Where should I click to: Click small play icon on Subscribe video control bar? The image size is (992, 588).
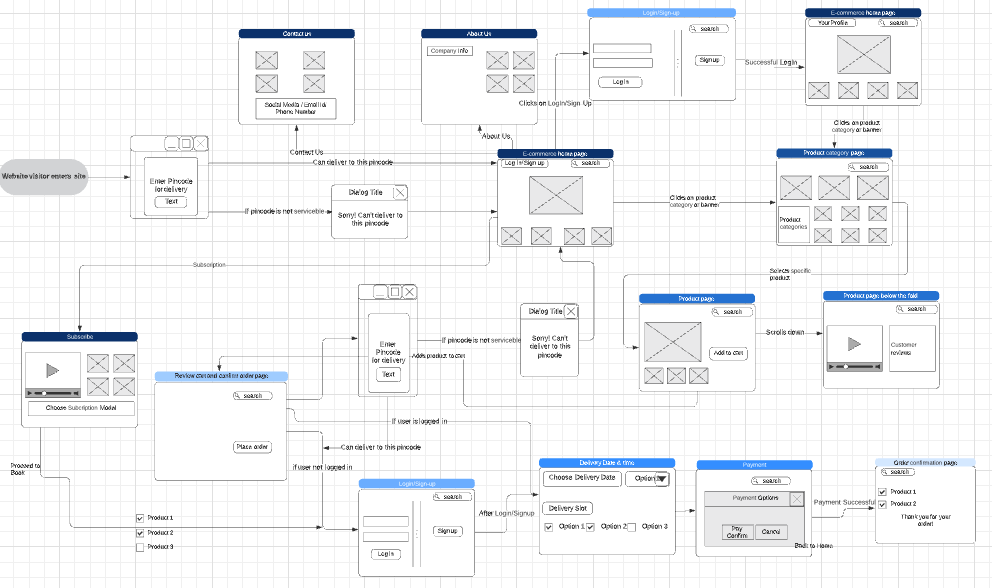click(30, 393)
